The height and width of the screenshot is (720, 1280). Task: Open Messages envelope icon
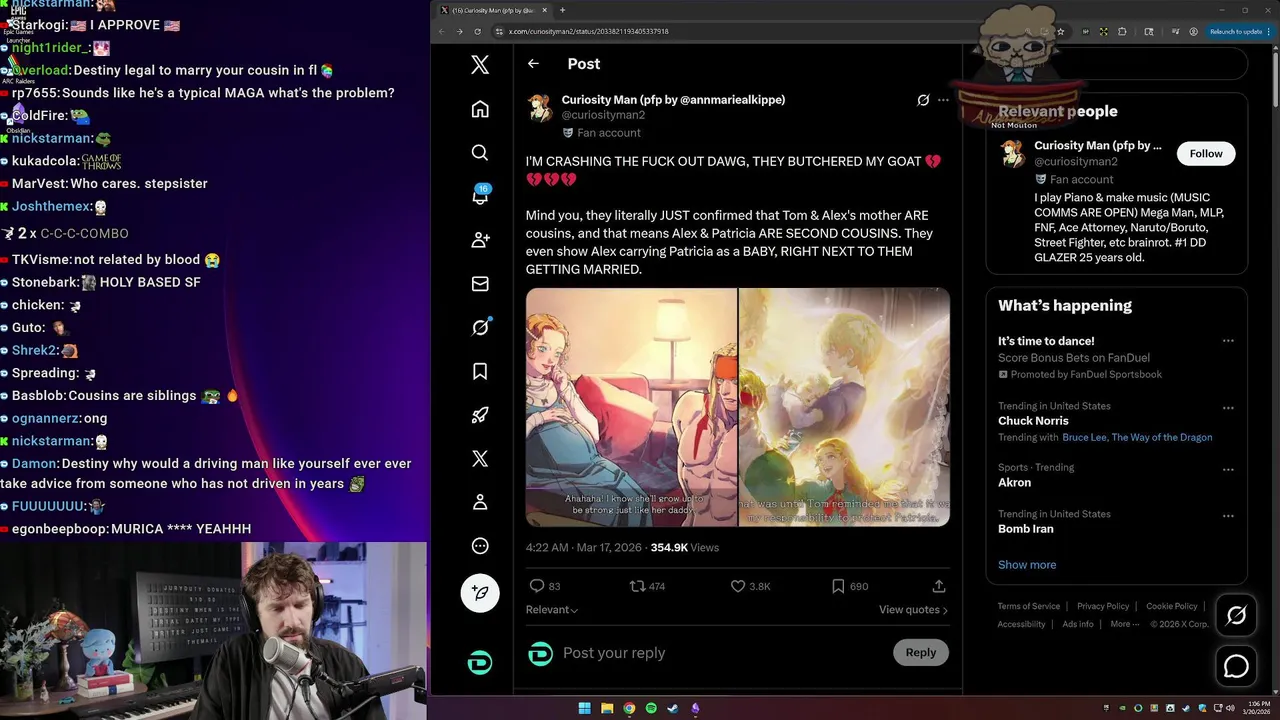click(480, 284)
